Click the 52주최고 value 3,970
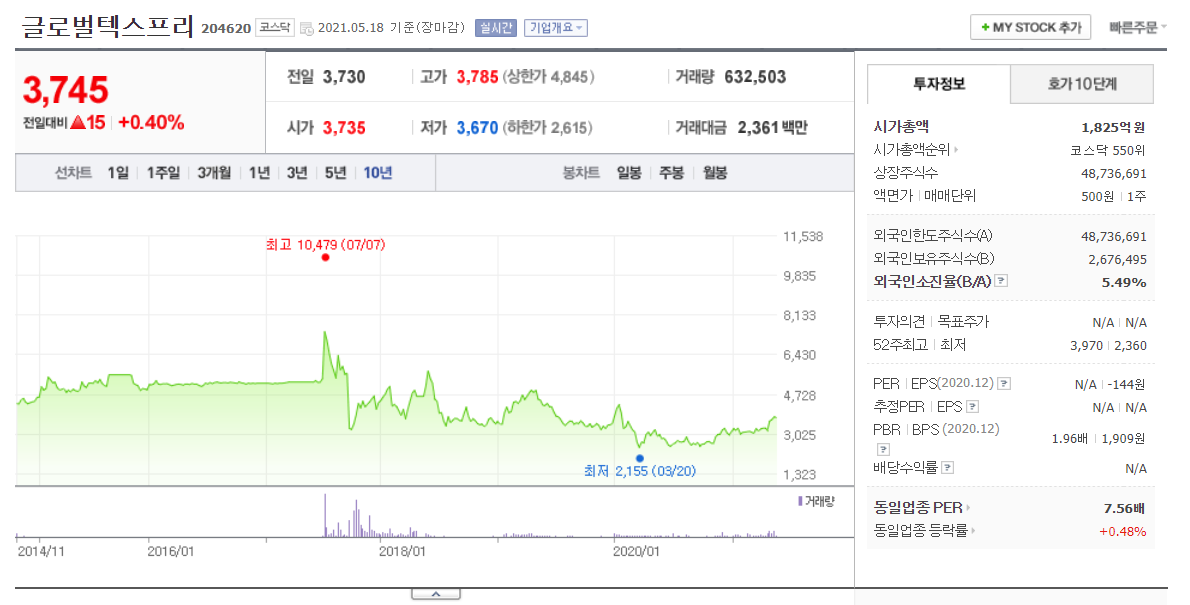The image size is (1190, 605). (1085, 345)
